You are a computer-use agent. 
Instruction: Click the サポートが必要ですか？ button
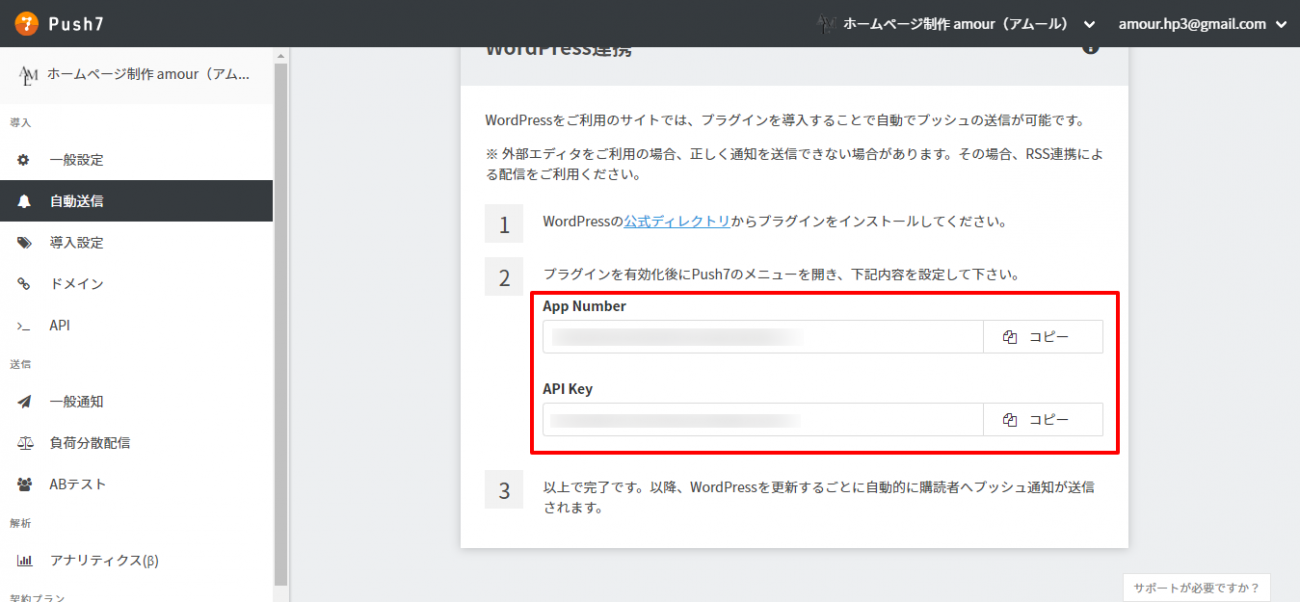coord(1196,587)
